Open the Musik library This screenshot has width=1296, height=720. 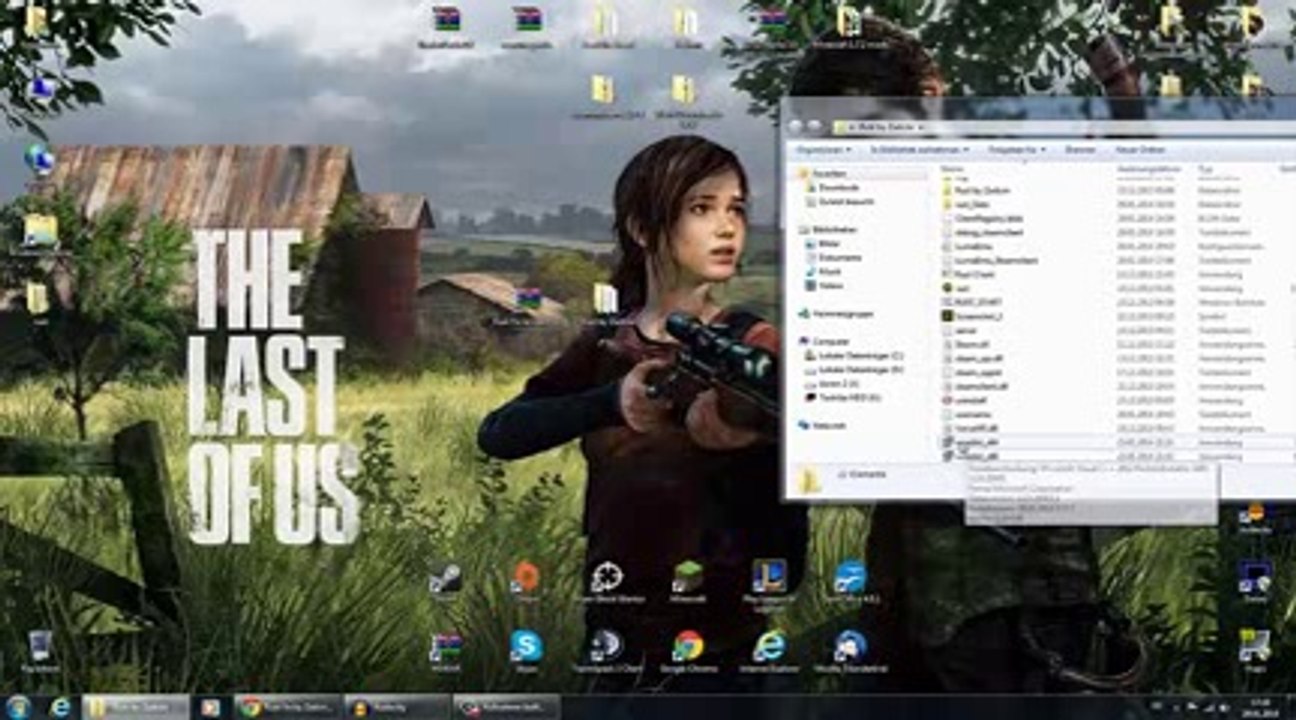(825, 271)
